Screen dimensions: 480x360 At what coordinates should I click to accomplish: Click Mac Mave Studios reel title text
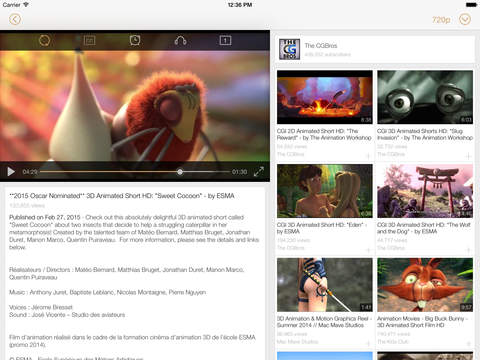click(324, 322)
